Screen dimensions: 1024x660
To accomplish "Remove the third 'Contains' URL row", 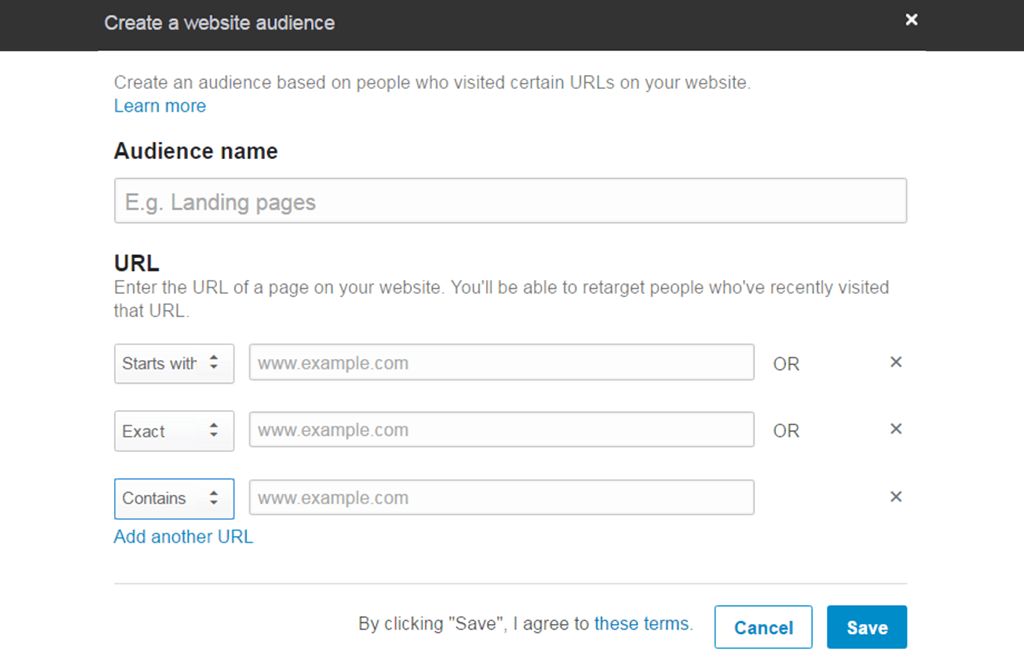I will (896, 496).
